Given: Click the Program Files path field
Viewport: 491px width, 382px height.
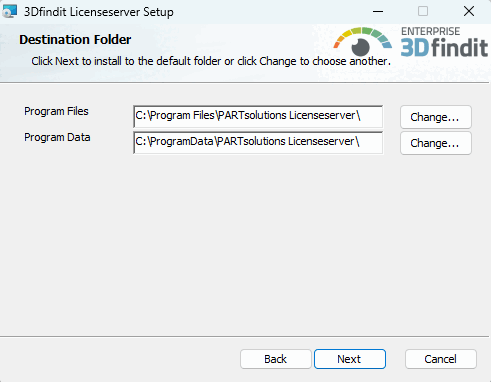Looking at the screenshot, I should [x=258, y=116].
